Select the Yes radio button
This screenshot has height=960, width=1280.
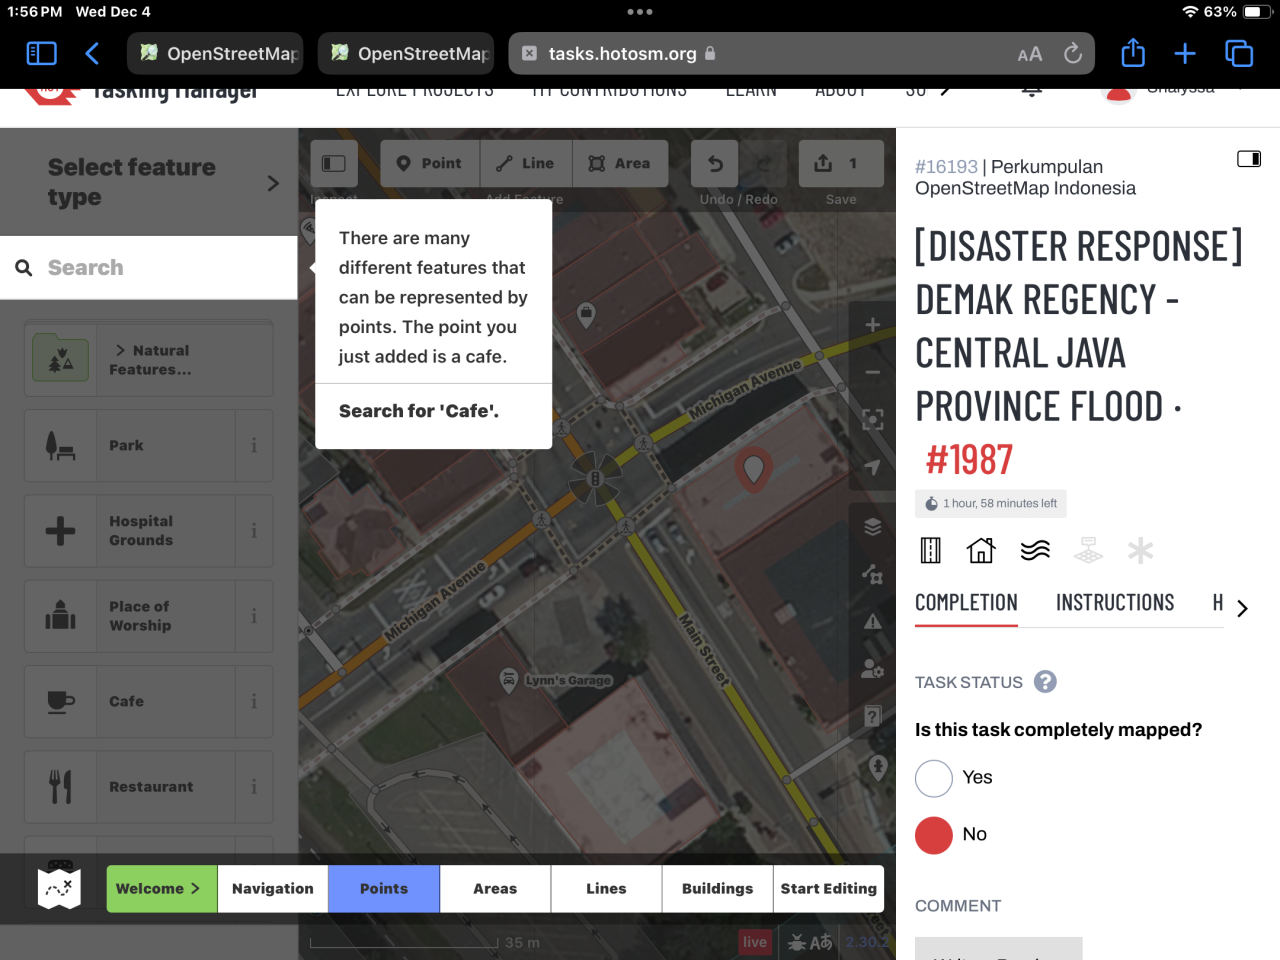(x=934, y=778)
